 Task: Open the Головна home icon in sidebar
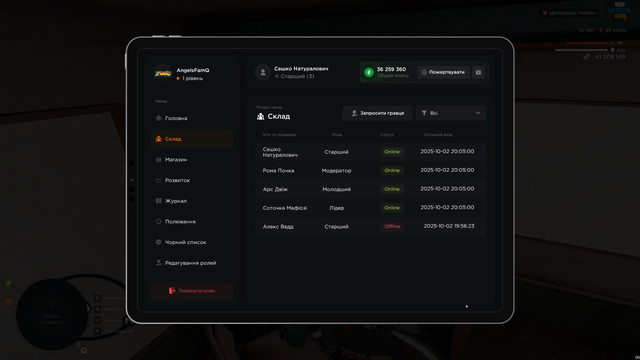click(158, 118)
